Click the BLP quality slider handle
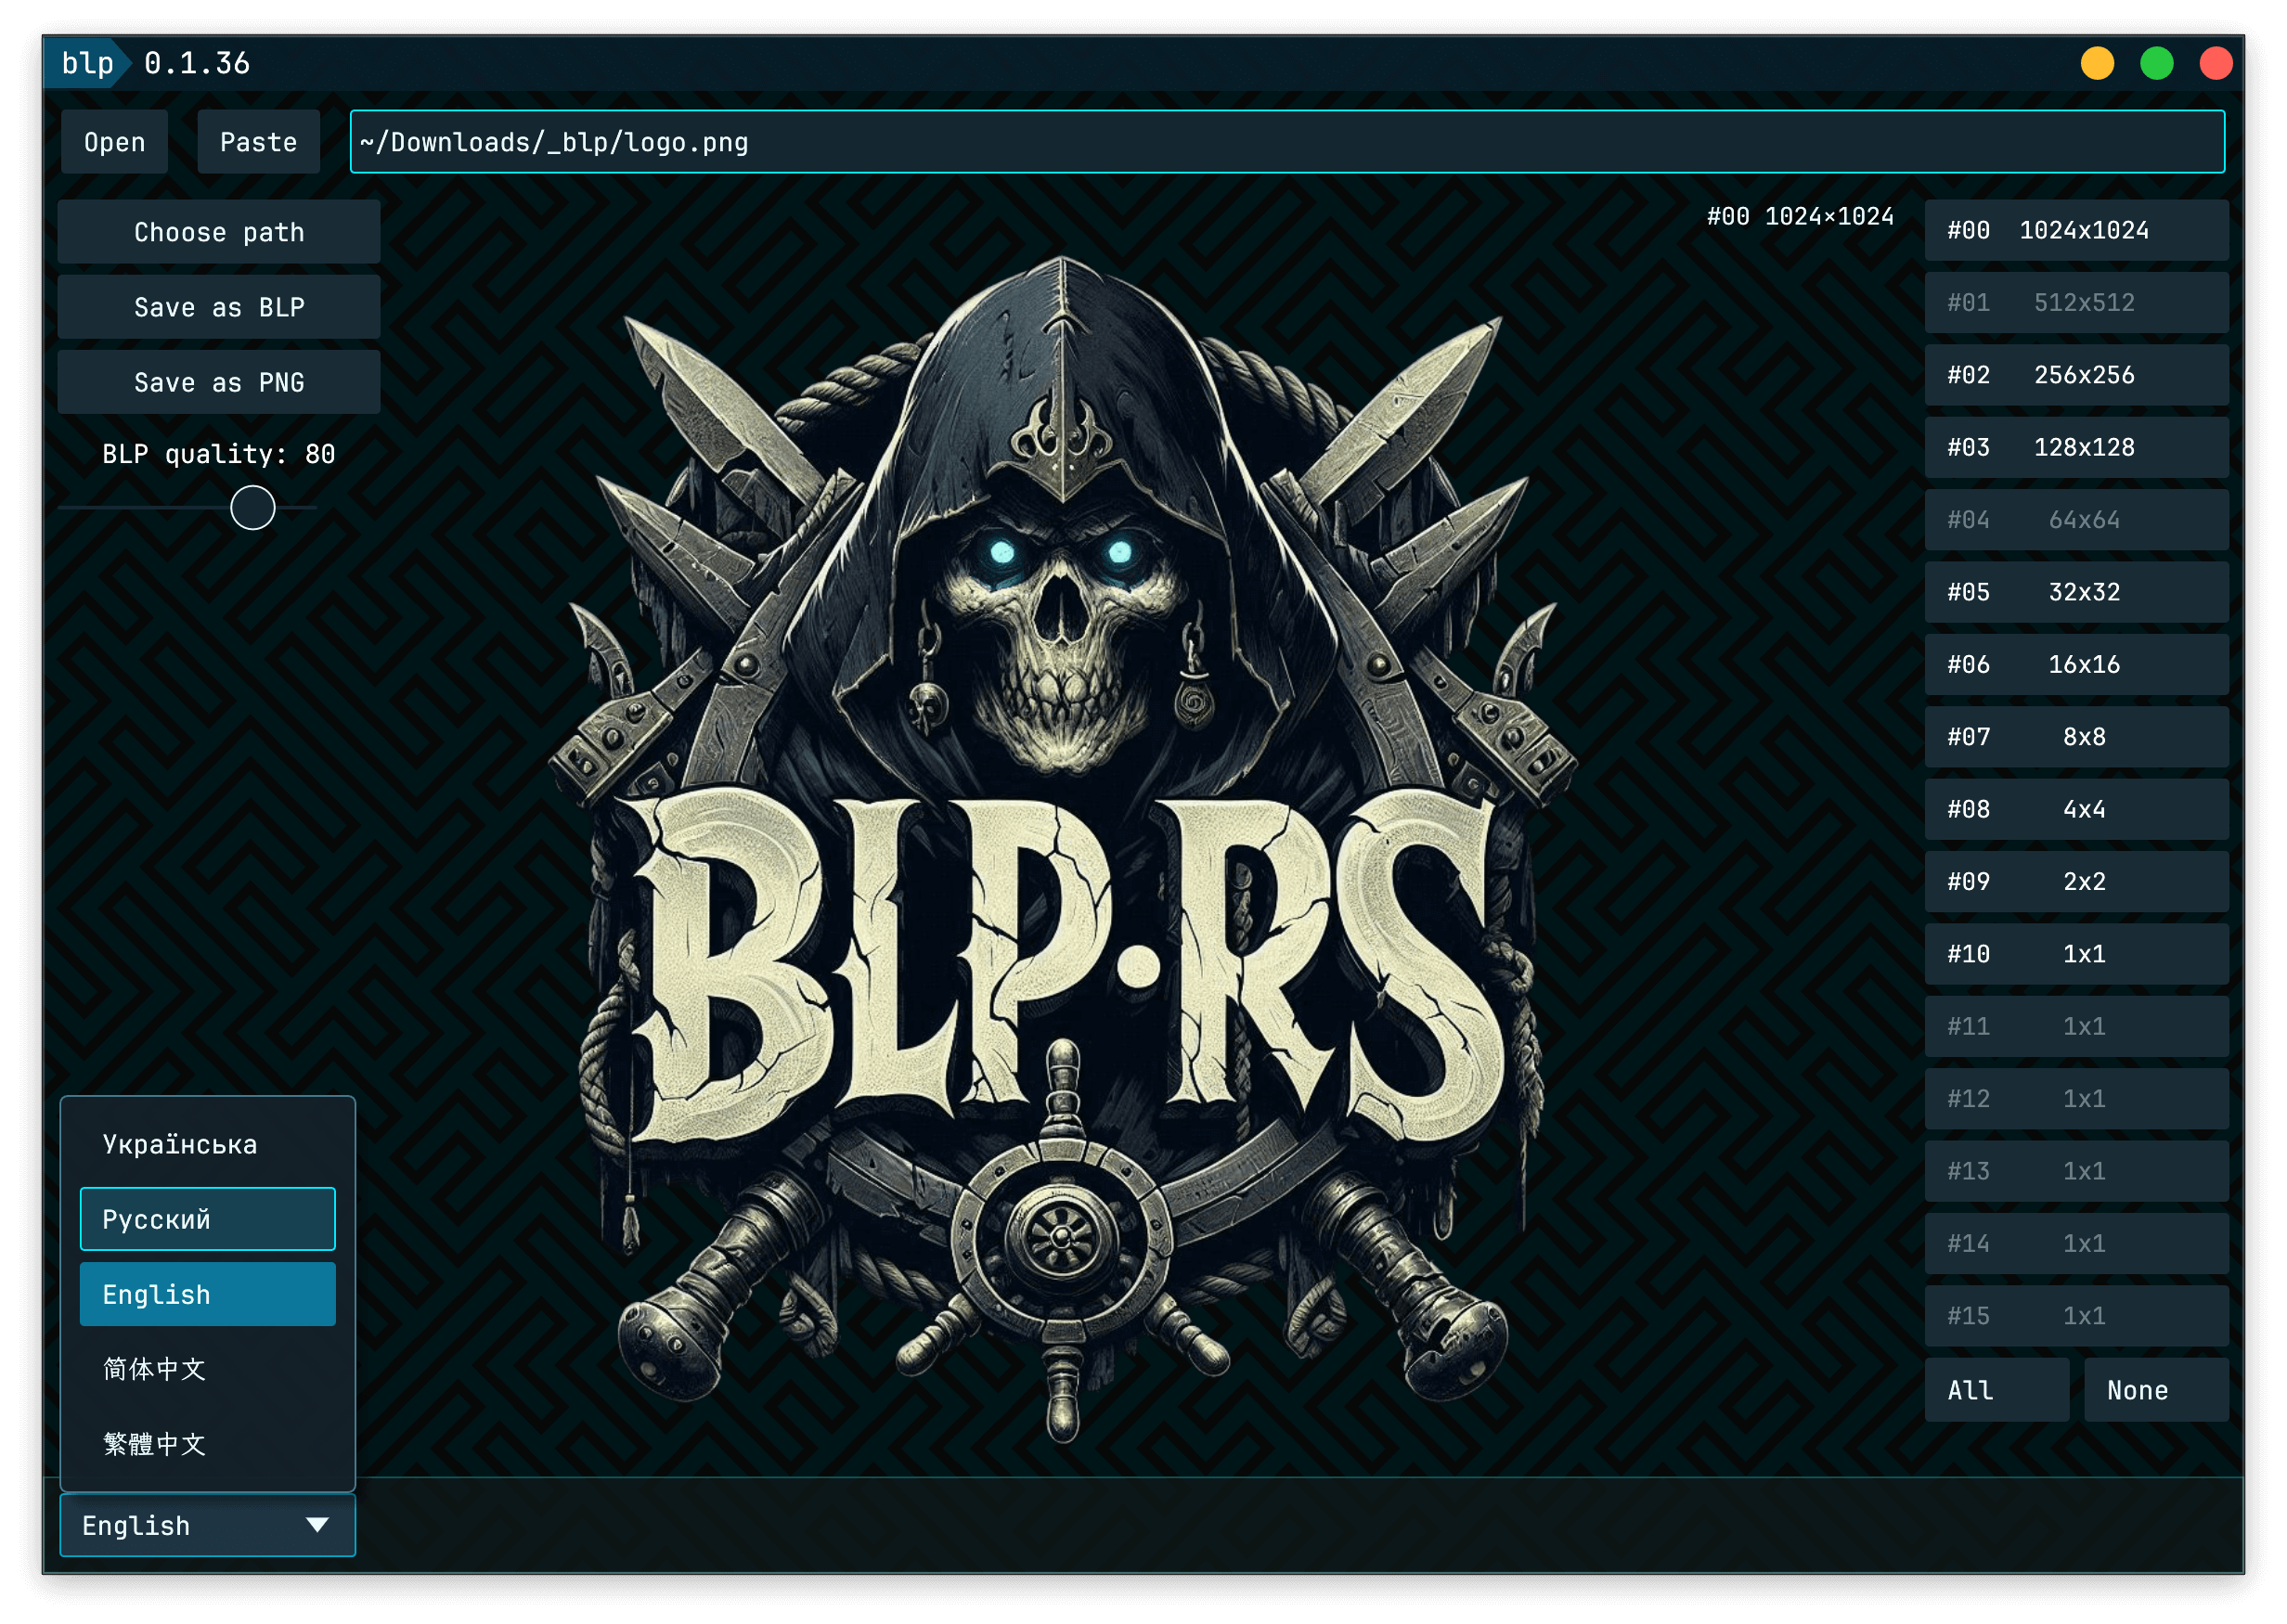The image size is (2287, 1624). click(x=252, y=508)
